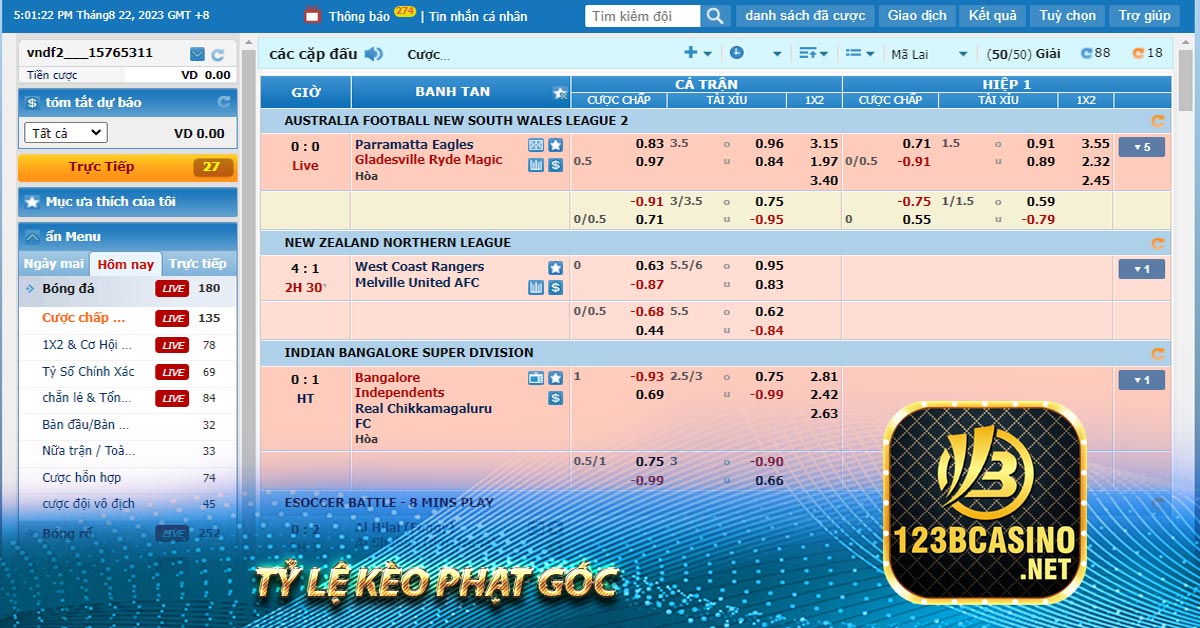Click the orange Trực Tiếp live button

(128, 167)
